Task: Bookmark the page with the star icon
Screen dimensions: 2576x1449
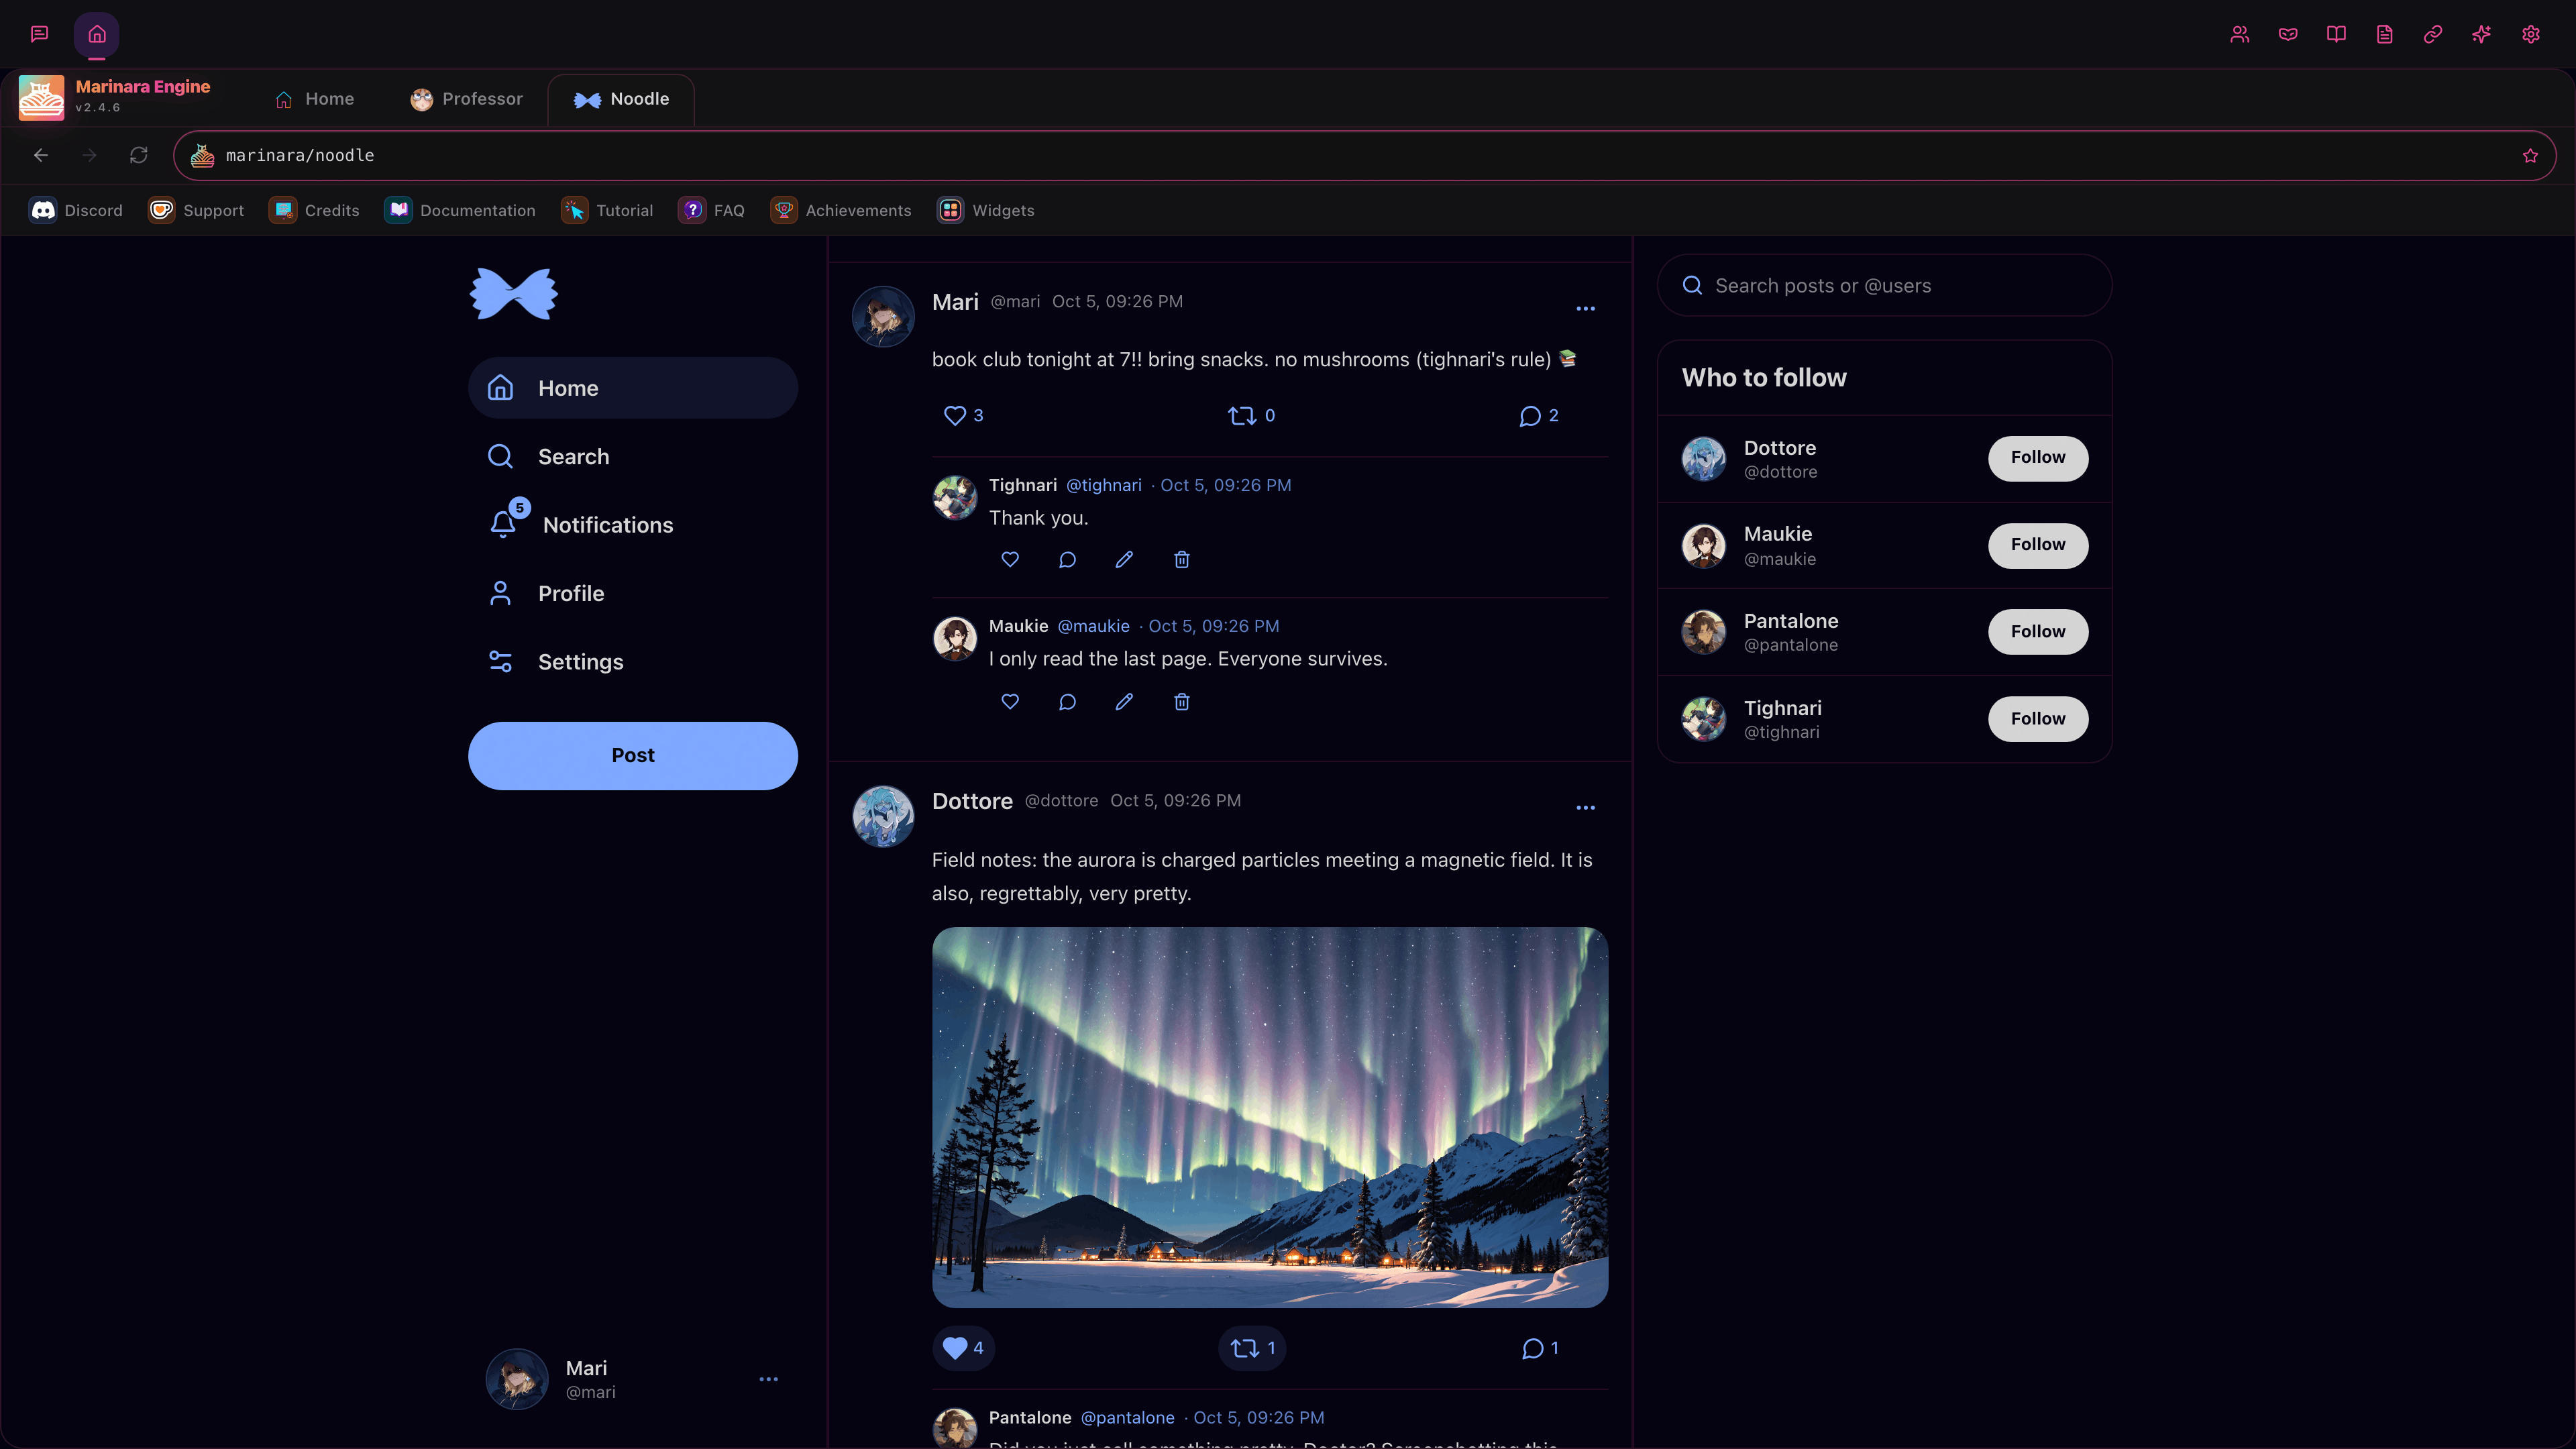Action: coord(2530,156)
